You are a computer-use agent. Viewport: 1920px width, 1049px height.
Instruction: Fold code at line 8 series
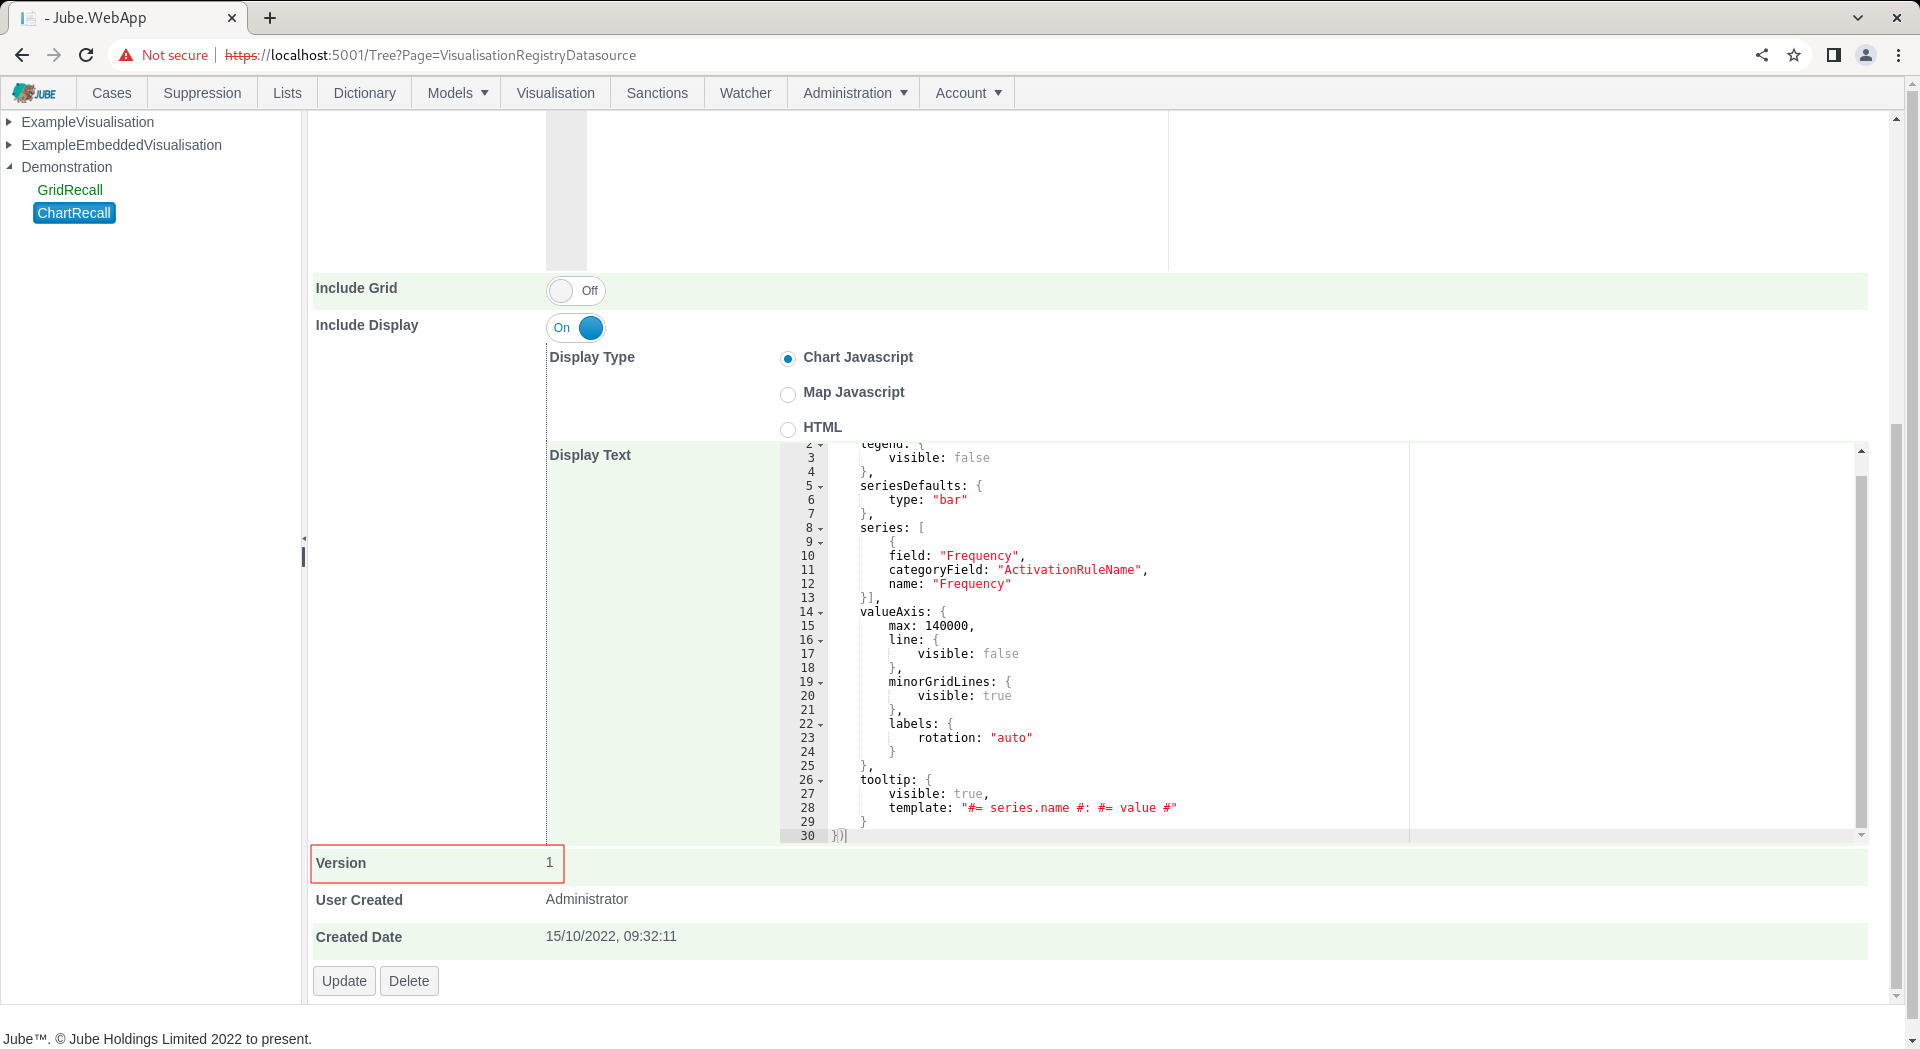pos(821,529)
